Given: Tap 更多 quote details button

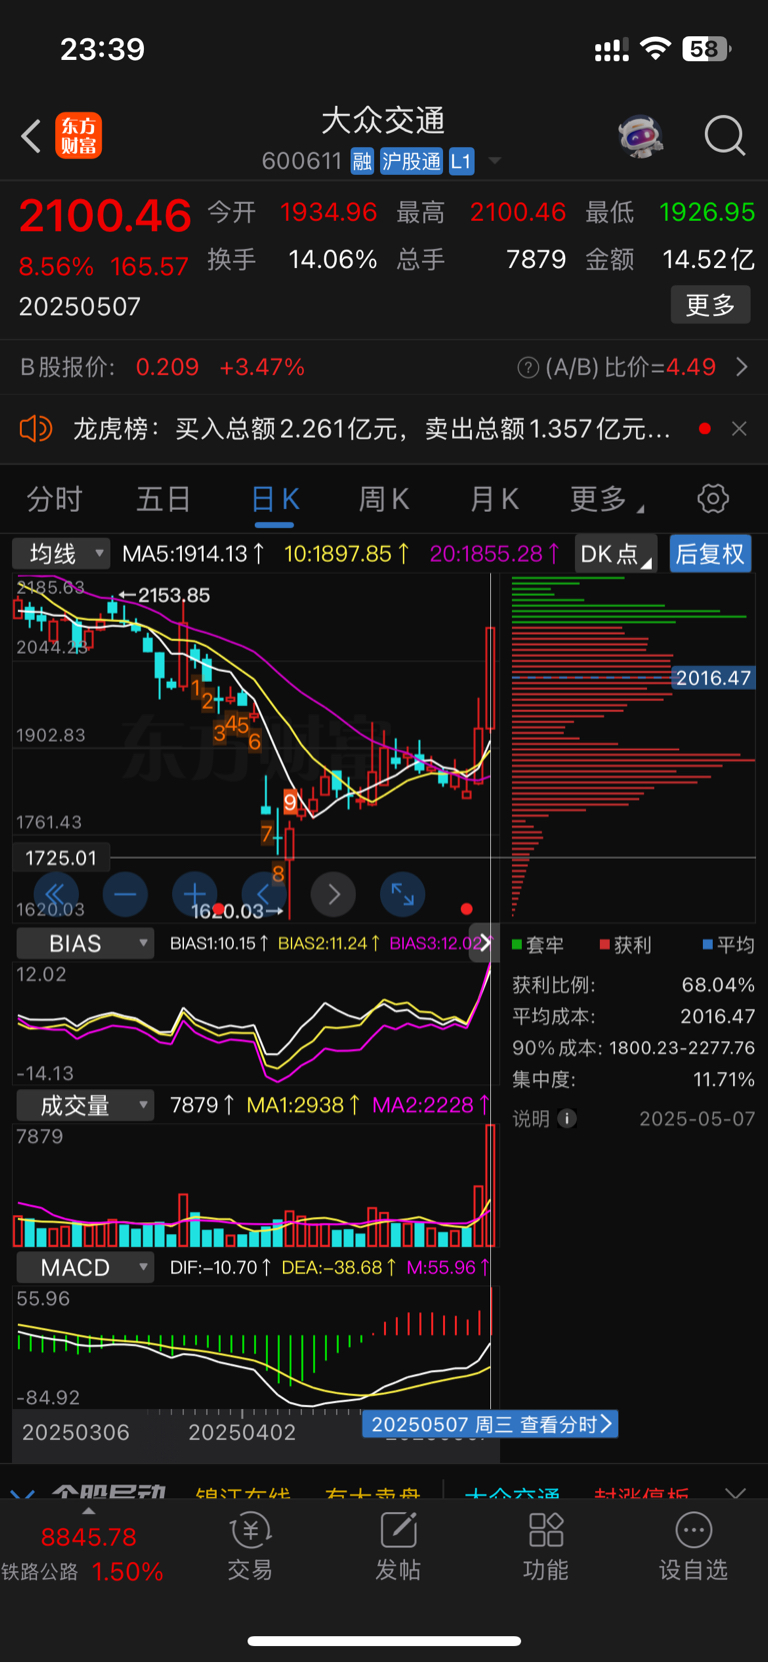Looking at the screenshot, I should click(710, 305).
